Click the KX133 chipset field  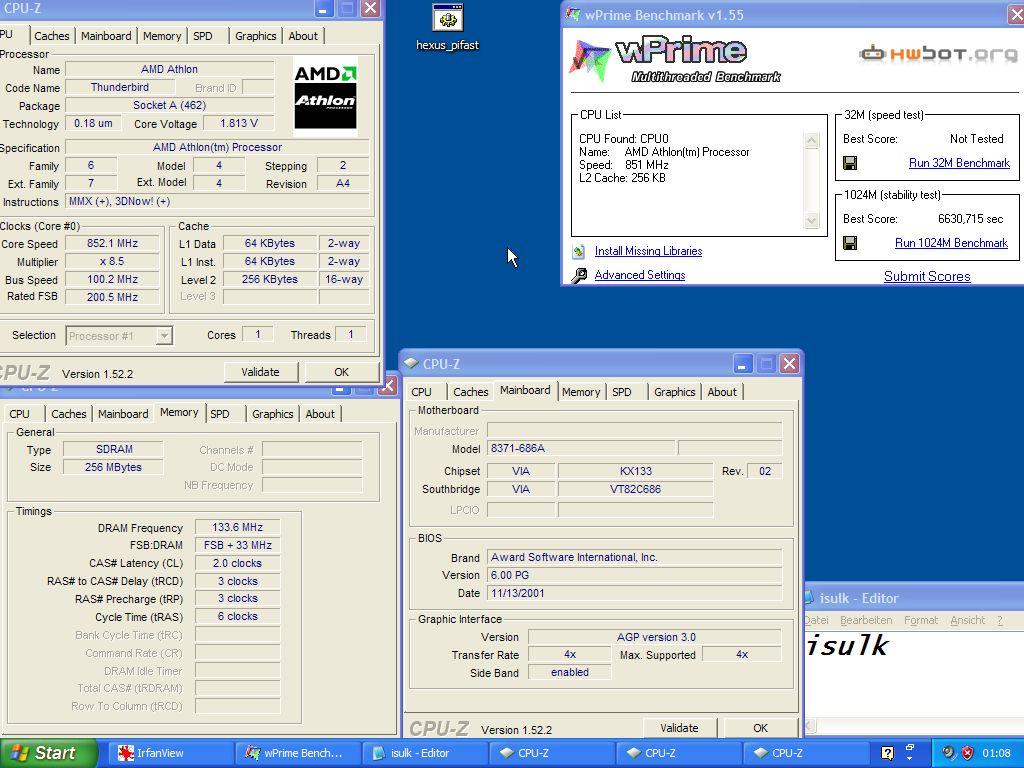pos(635,471)
